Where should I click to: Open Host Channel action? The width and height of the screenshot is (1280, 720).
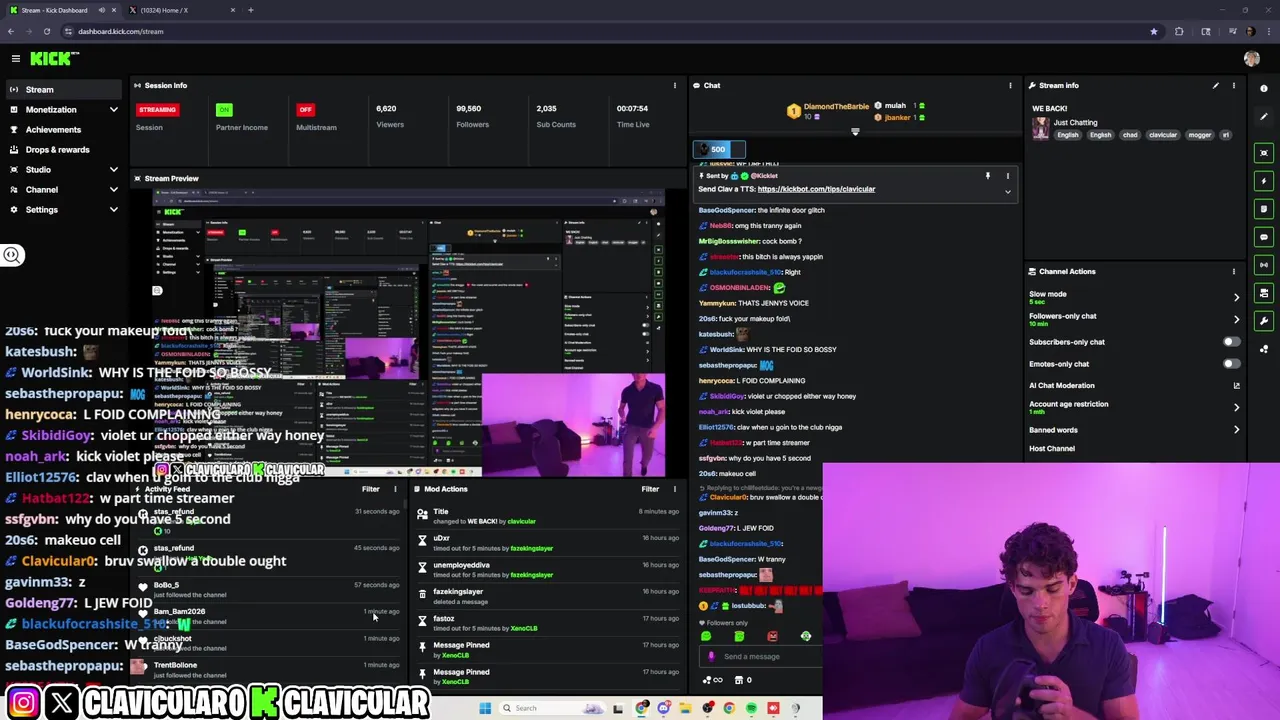pos(1052,448)
